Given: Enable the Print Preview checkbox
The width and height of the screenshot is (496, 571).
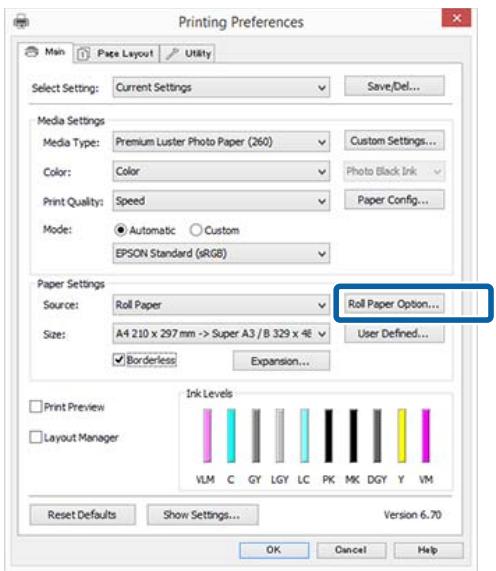Looking at the screenshot, I should pyautogui.click(x=36, y=406).
